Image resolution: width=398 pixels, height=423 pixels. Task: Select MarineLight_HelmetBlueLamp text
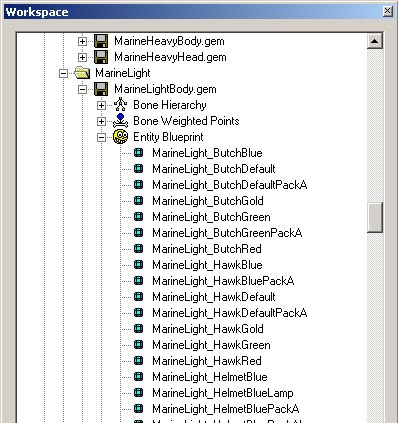(223, 393)
